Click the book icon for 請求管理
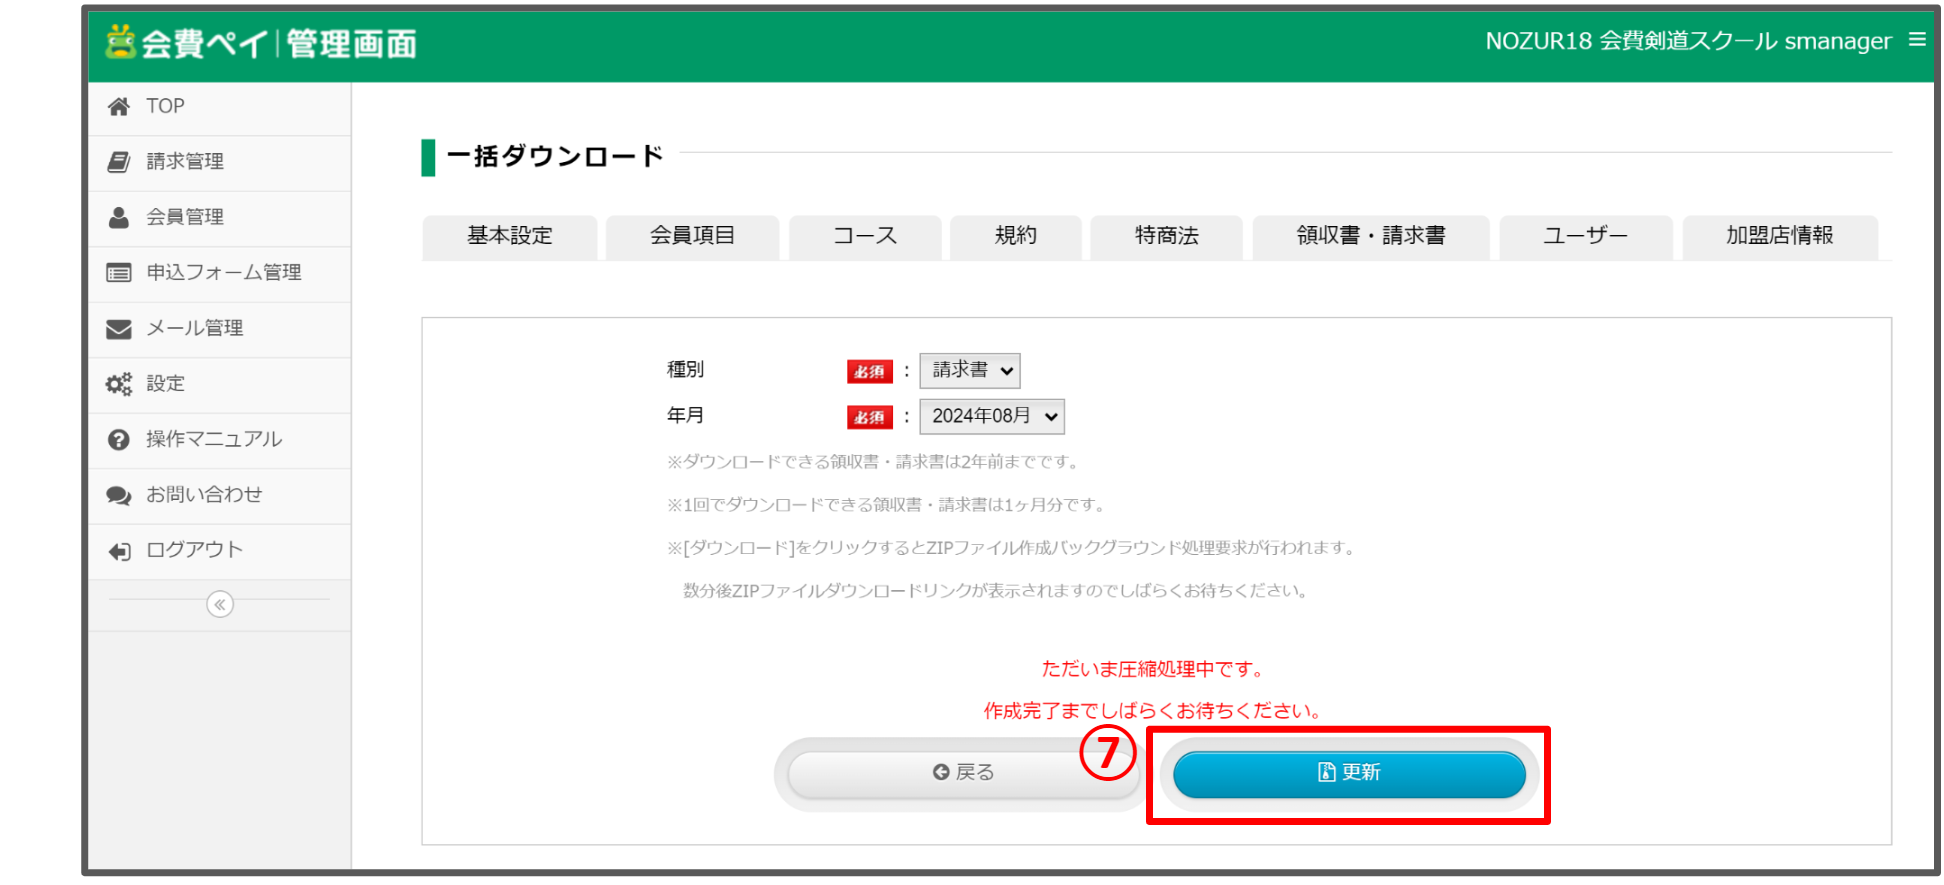 [x=119, y=162]
